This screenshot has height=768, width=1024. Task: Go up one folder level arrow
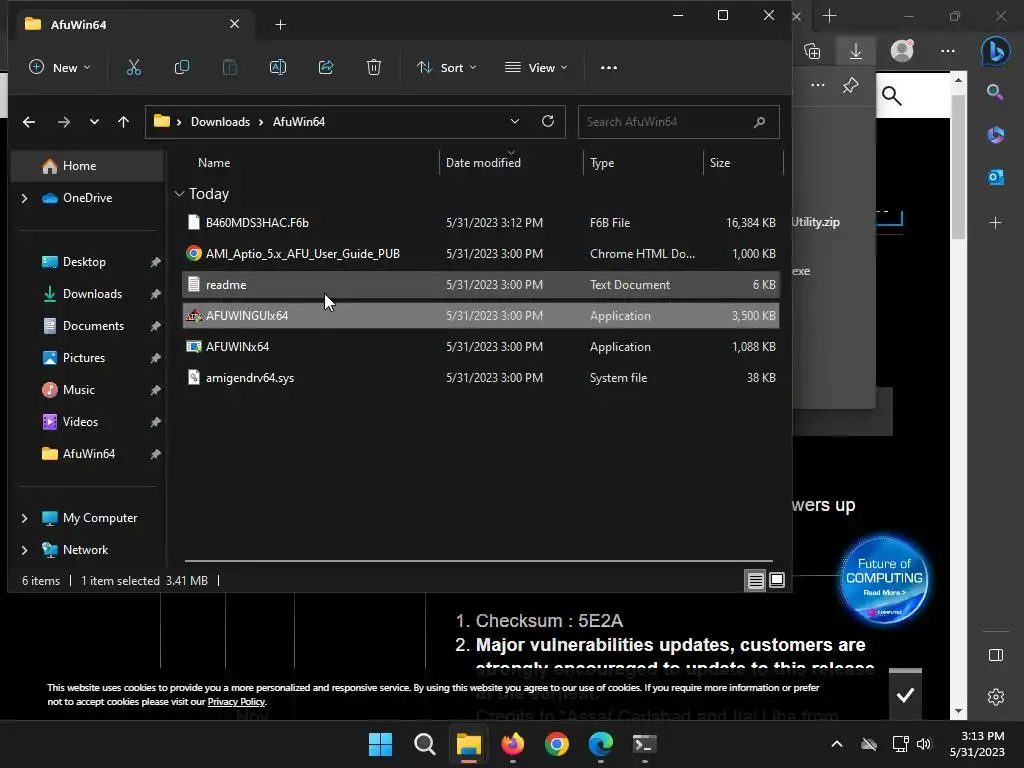pos(123,122)
